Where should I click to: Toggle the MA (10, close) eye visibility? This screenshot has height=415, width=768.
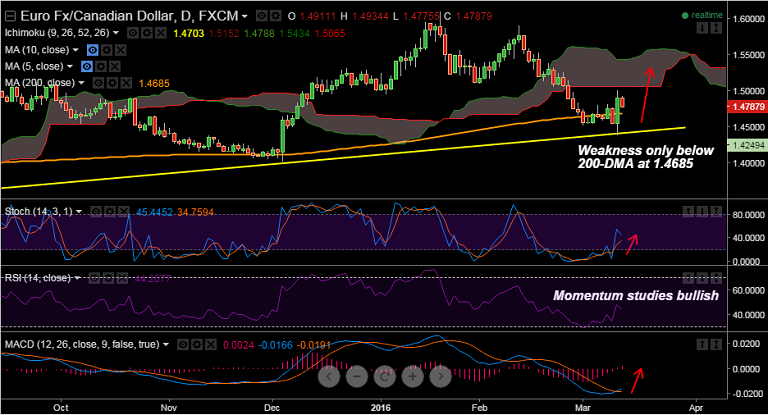tap(92, 50)
